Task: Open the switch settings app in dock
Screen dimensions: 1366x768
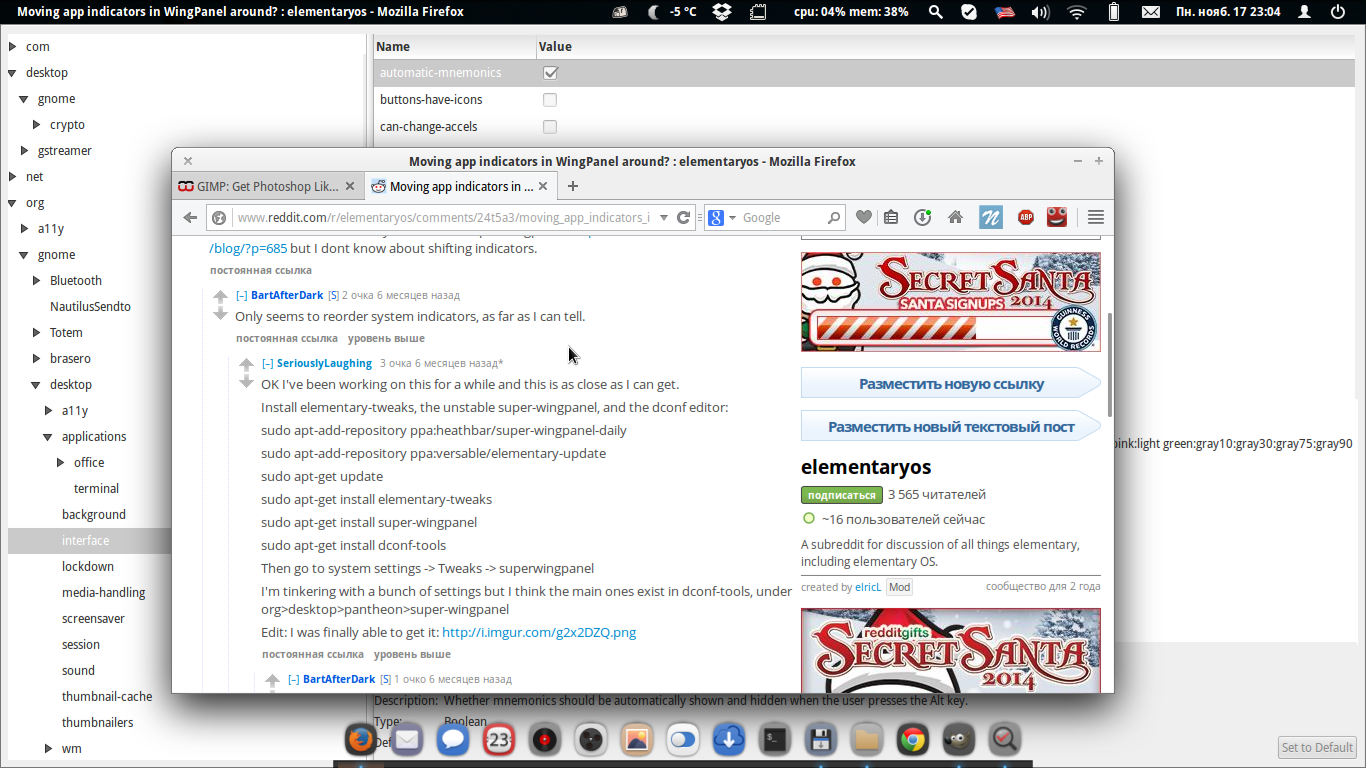Action: (x=683, y=740)
